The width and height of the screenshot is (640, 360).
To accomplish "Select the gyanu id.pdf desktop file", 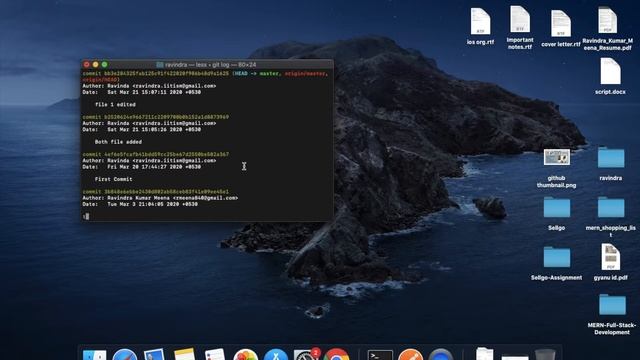I will coord(611,257).
